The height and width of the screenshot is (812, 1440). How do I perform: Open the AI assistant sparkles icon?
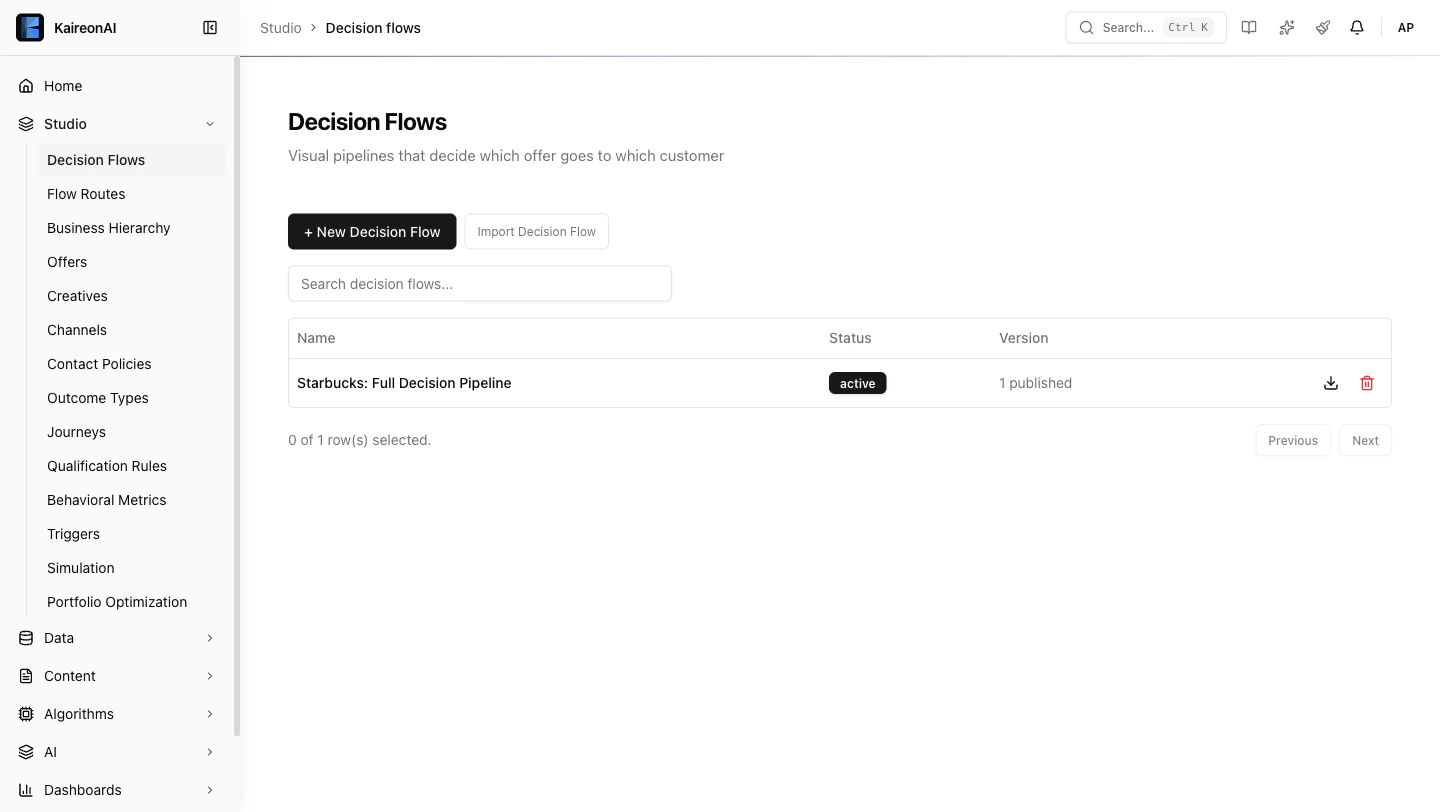[x=1286, y=27]
